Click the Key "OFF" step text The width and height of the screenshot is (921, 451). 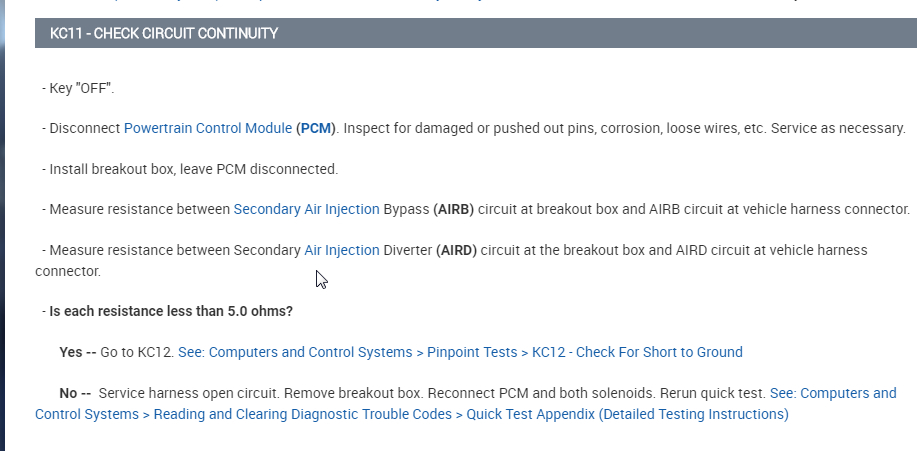click(x=82, y=88)
